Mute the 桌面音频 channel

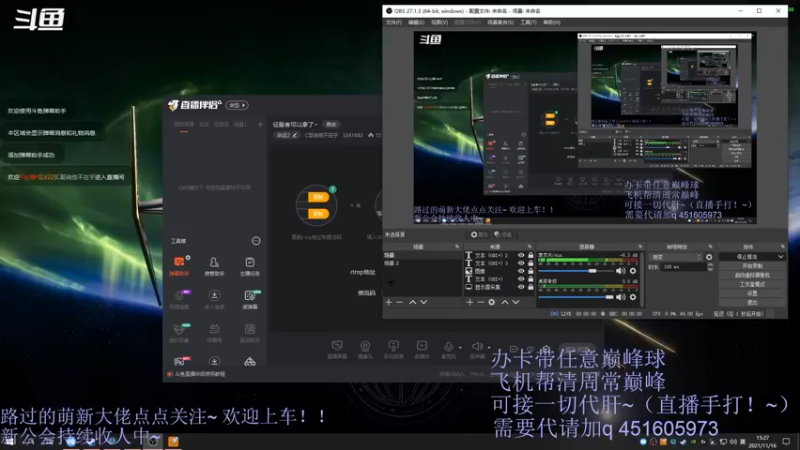click(x=620, y=297)
